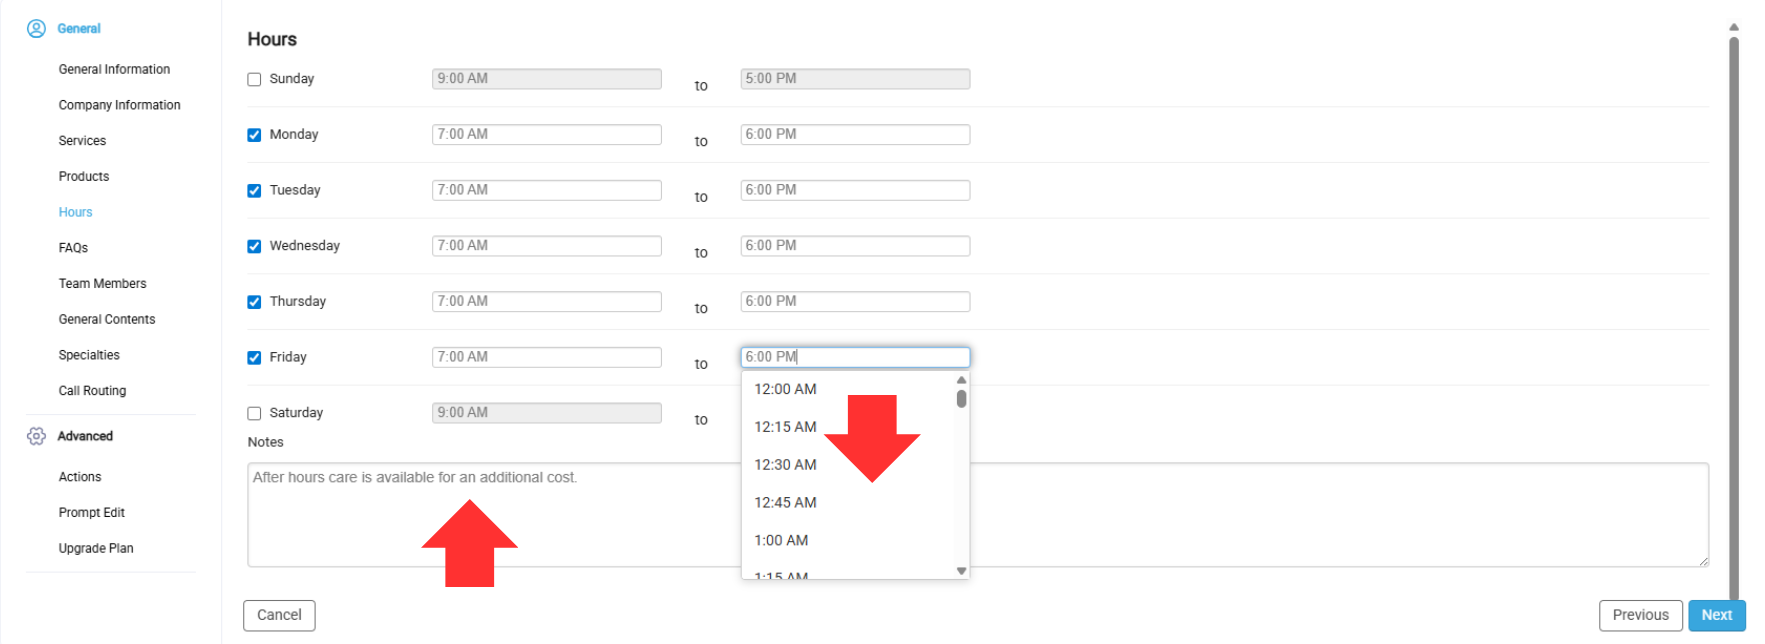This screenshot has width=1765, height=644.
Task: Open Monday opening time 7:00 AM field
Action: [x=546, y=134]
